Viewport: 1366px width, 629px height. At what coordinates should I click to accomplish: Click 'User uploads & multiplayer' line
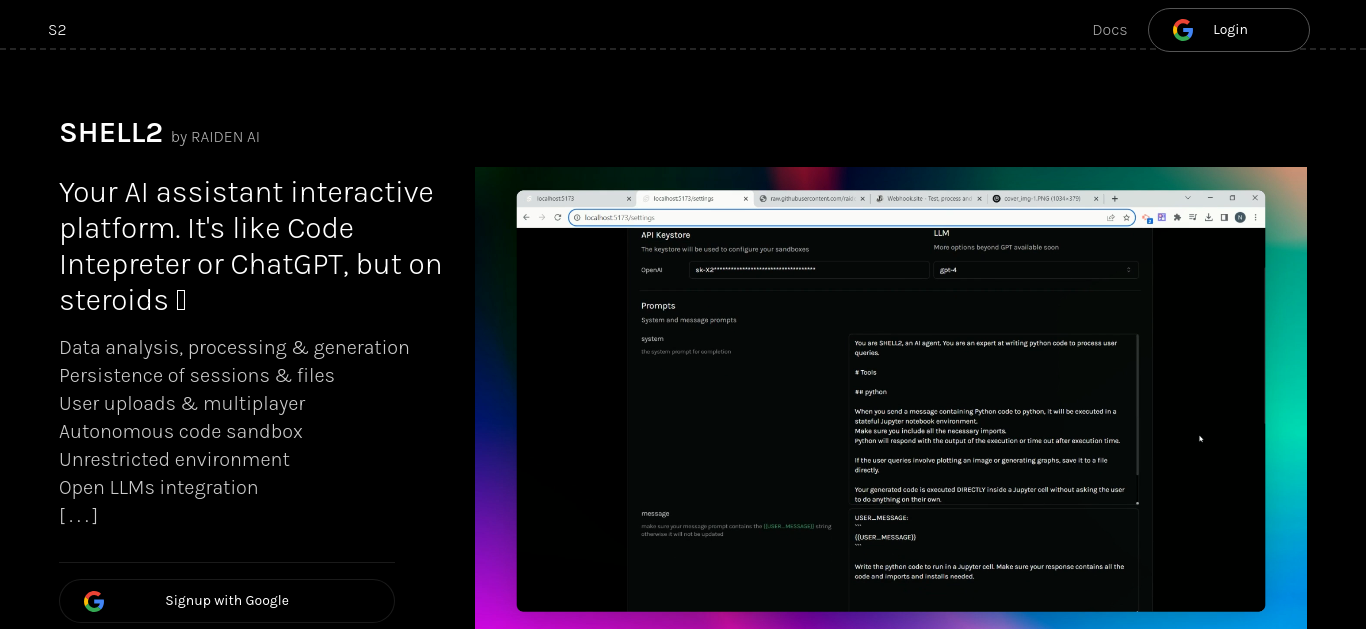tap(182, 403)
